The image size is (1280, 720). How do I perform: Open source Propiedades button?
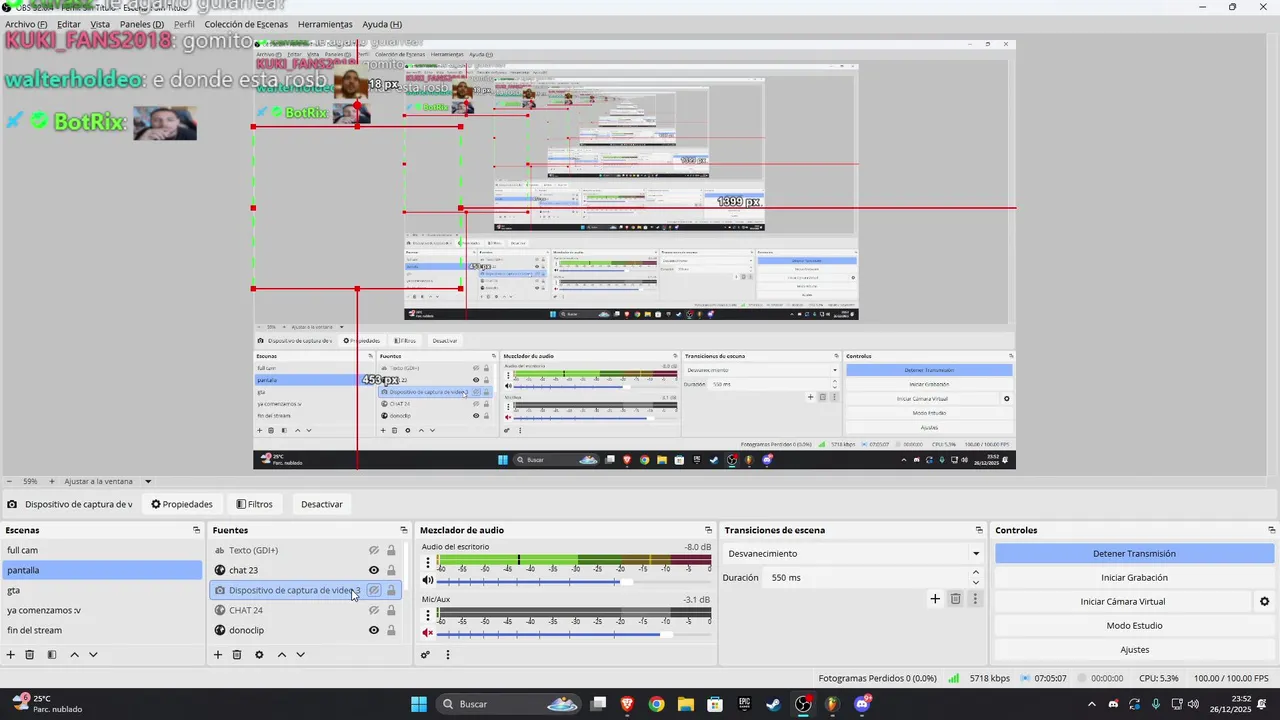click(x=182, y=504)
